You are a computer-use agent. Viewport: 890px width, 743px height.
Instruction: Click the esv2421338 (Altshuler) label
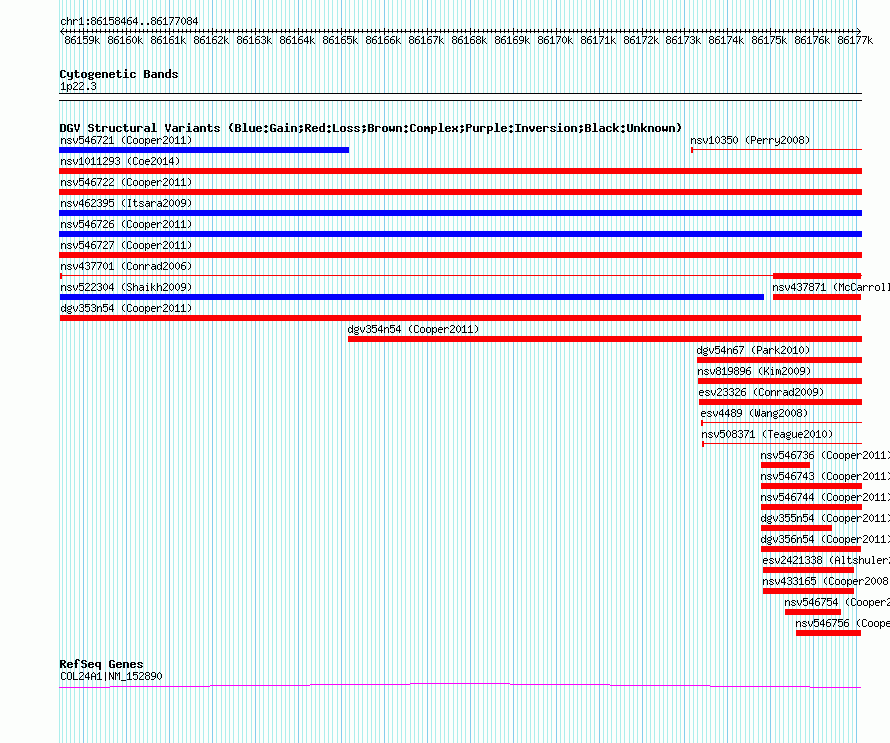pyautogui.click(x=826, y=560)
